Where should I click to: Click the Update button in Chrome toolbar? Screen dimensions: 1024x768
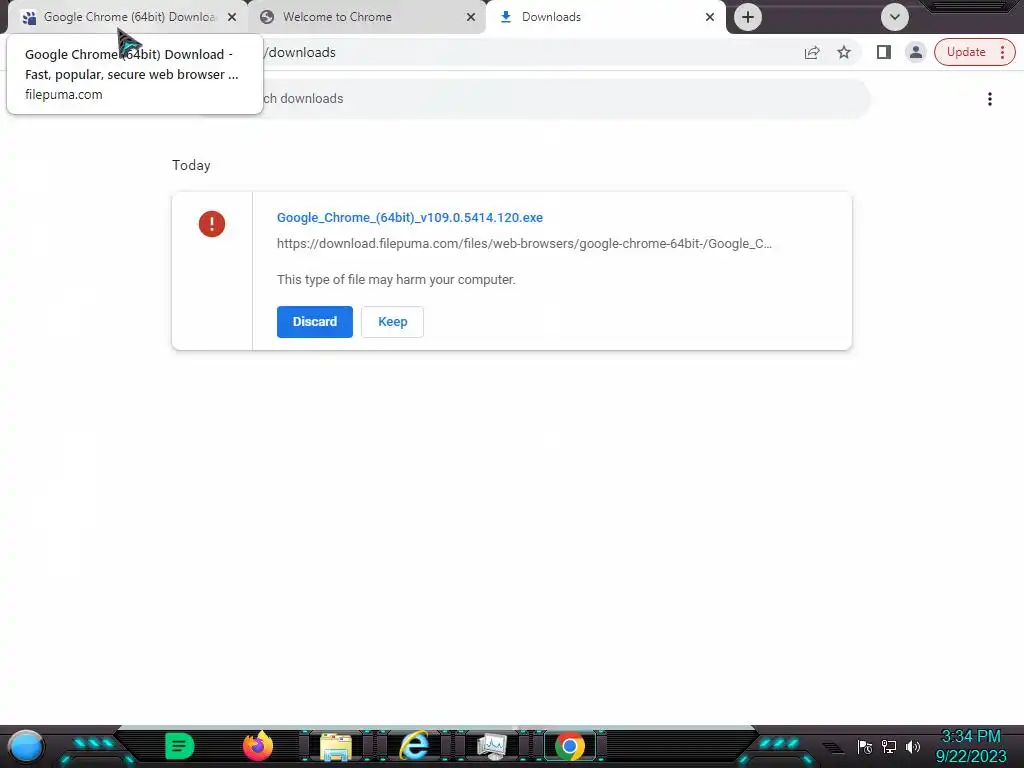974,52
